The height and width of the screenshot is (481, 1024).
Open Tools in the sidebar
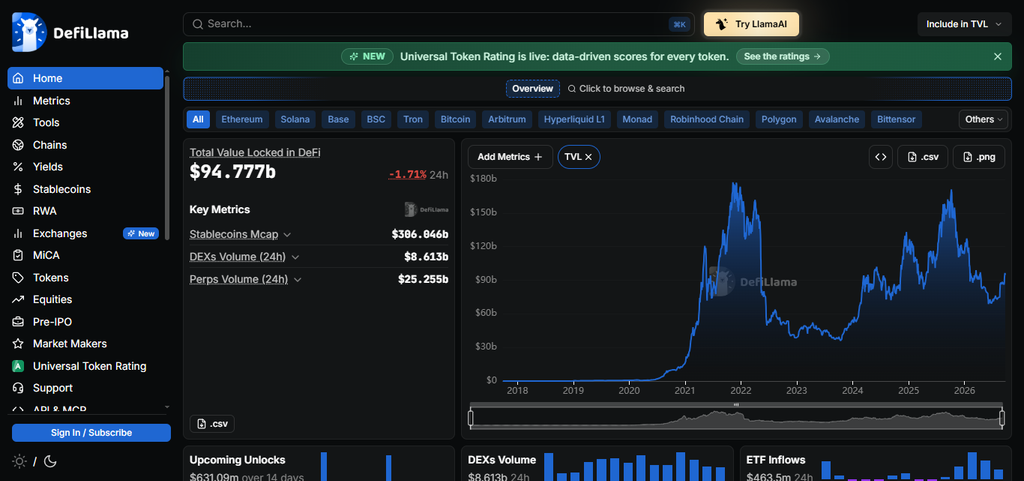pos(85,123)
